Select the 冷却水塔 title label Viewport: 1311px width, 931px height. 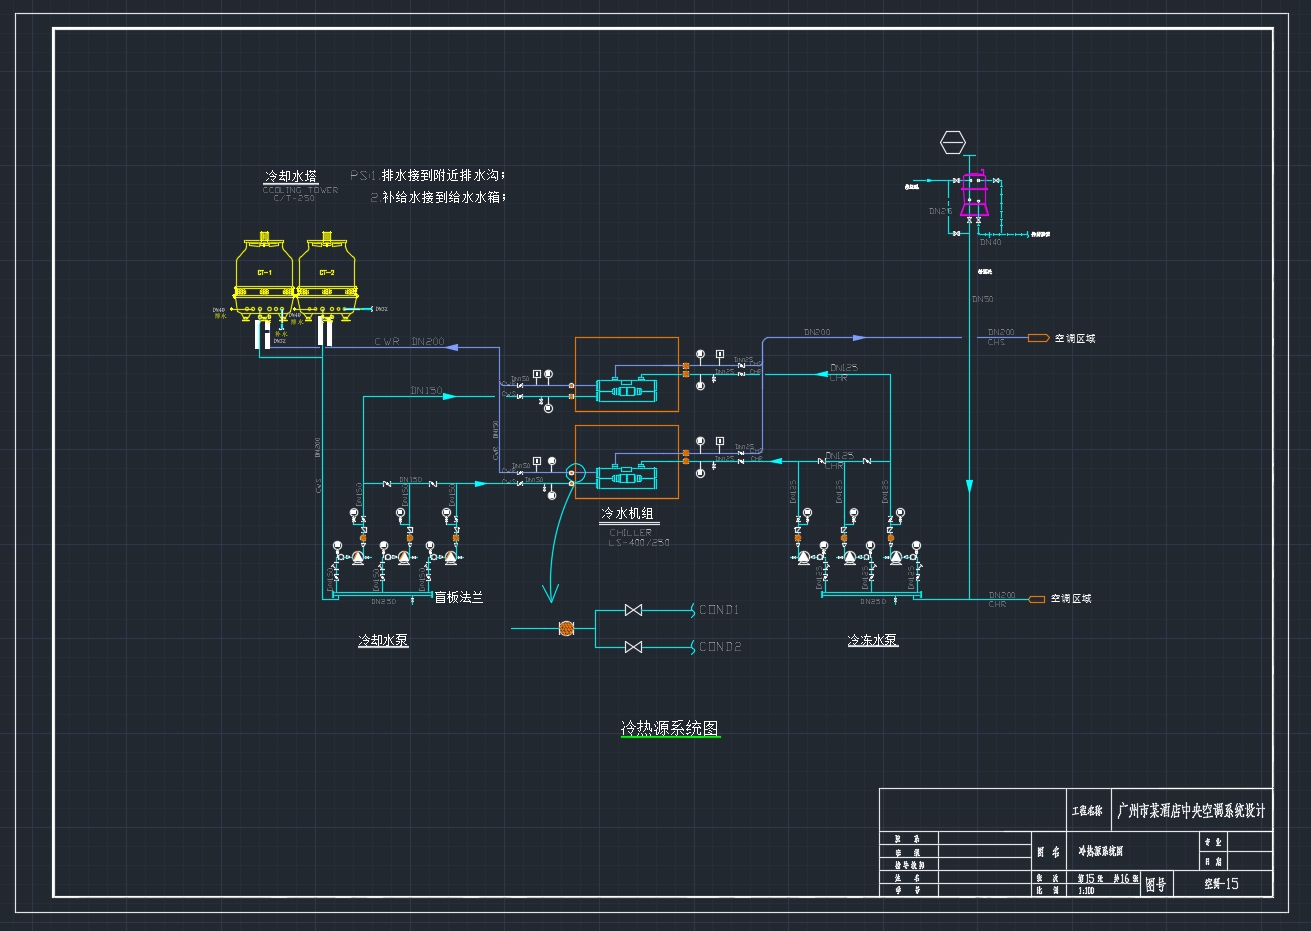291,176
